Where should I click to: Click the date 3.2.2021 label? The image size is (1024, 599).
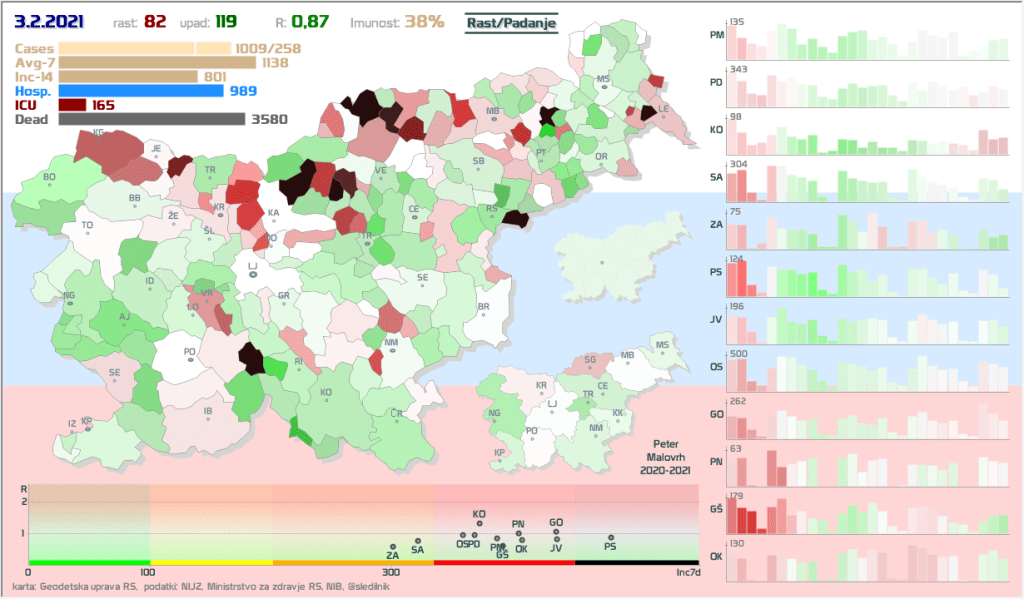point(49,21)
